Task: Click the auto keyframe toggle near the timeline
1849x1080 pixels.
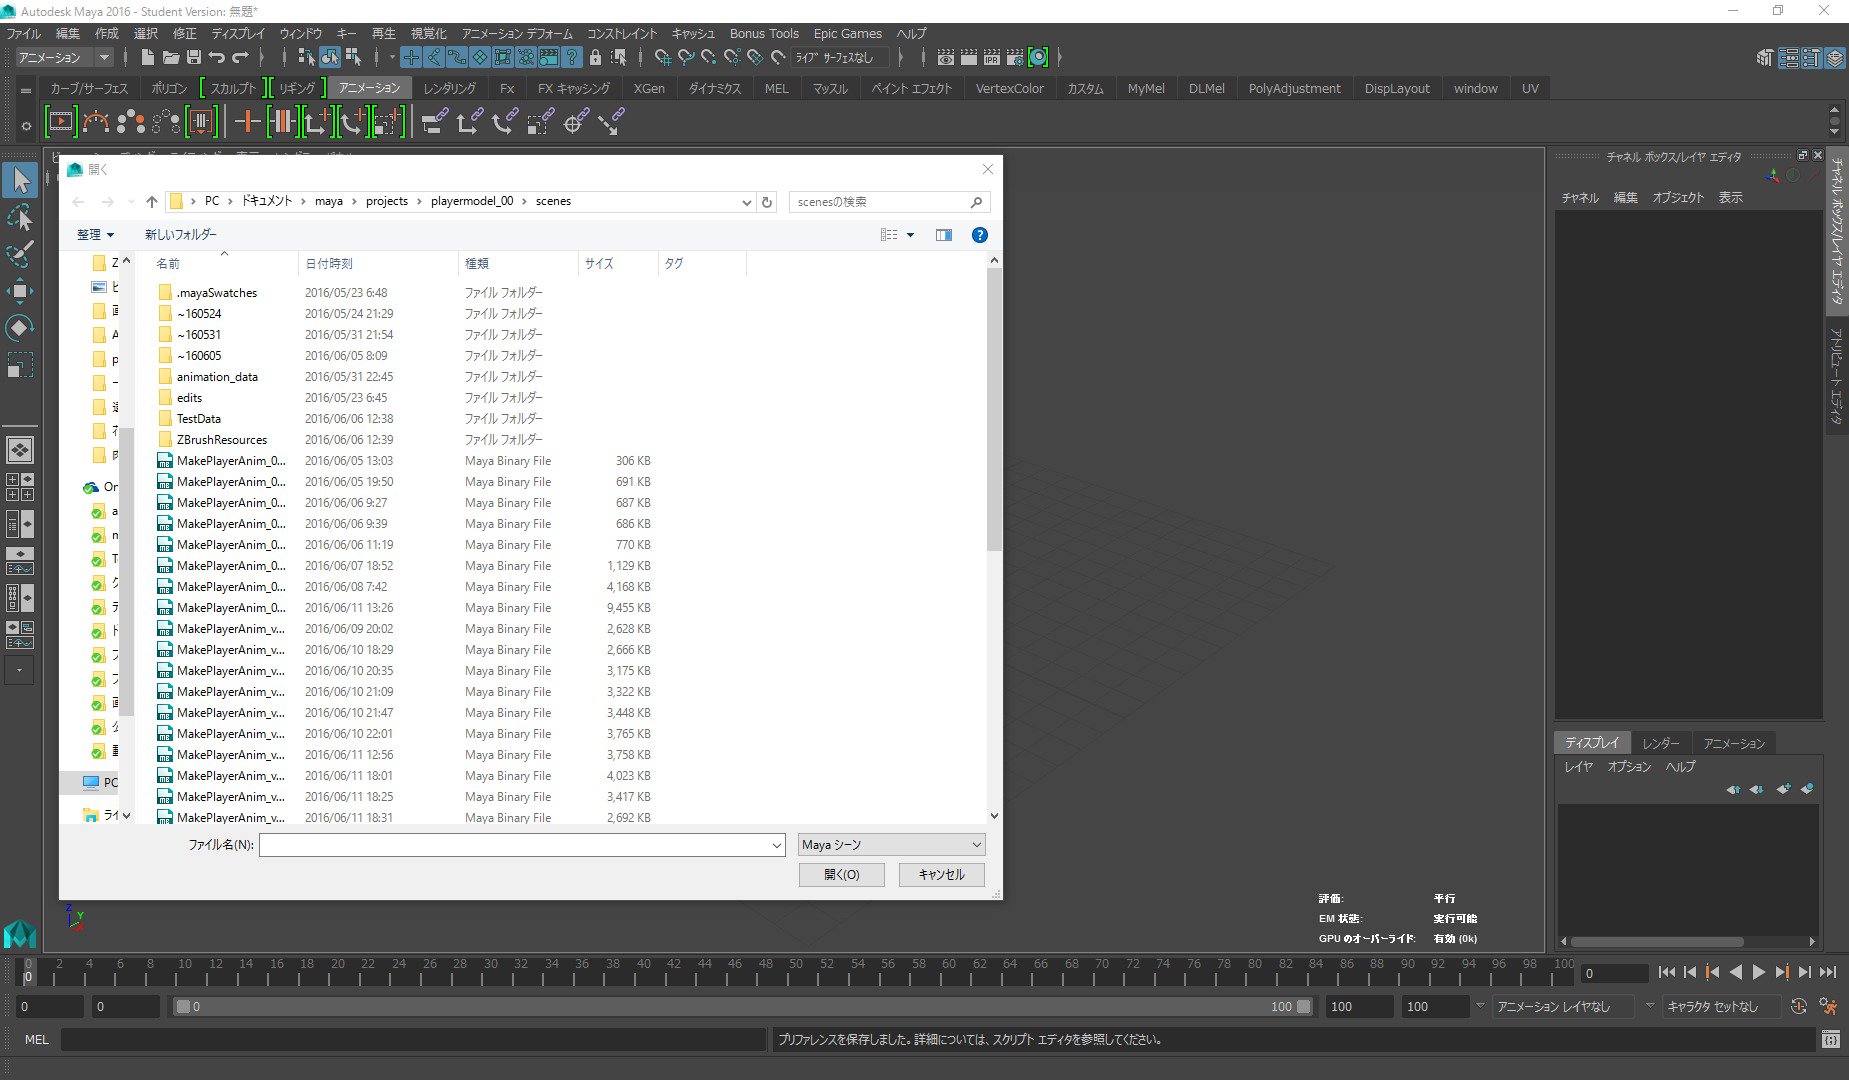Action: [1798, 1006]
